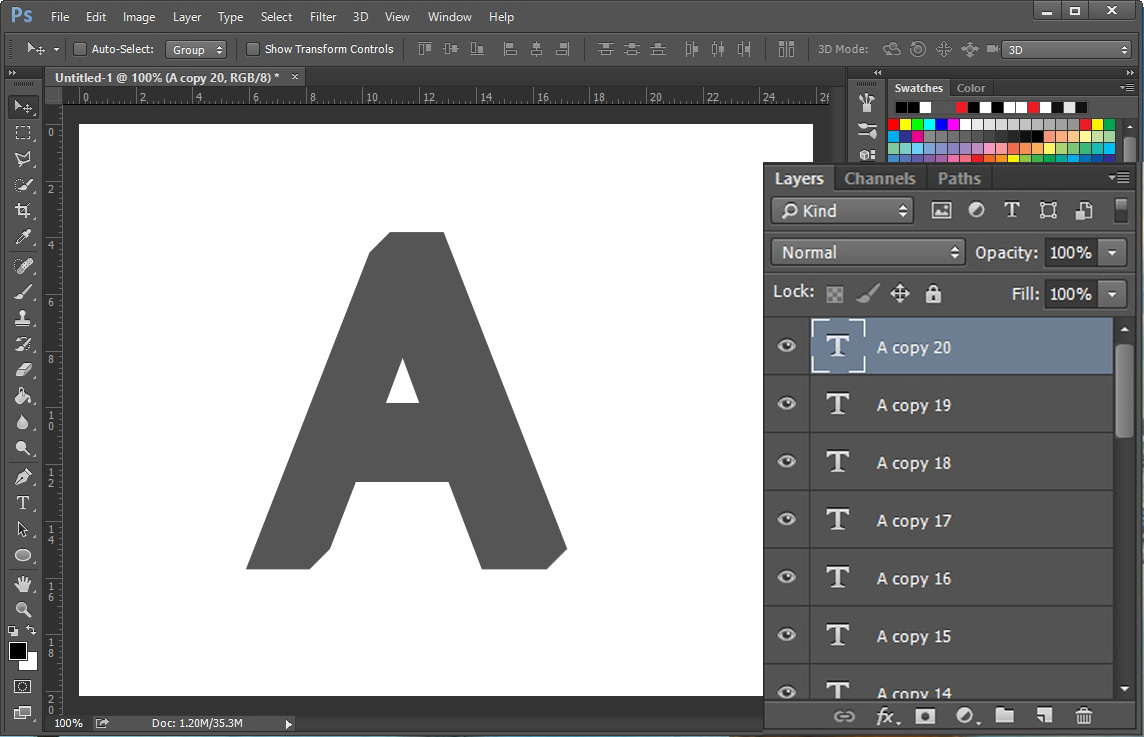Open the Filter menu
1144x737 pixels.
[x=322, y=17]
